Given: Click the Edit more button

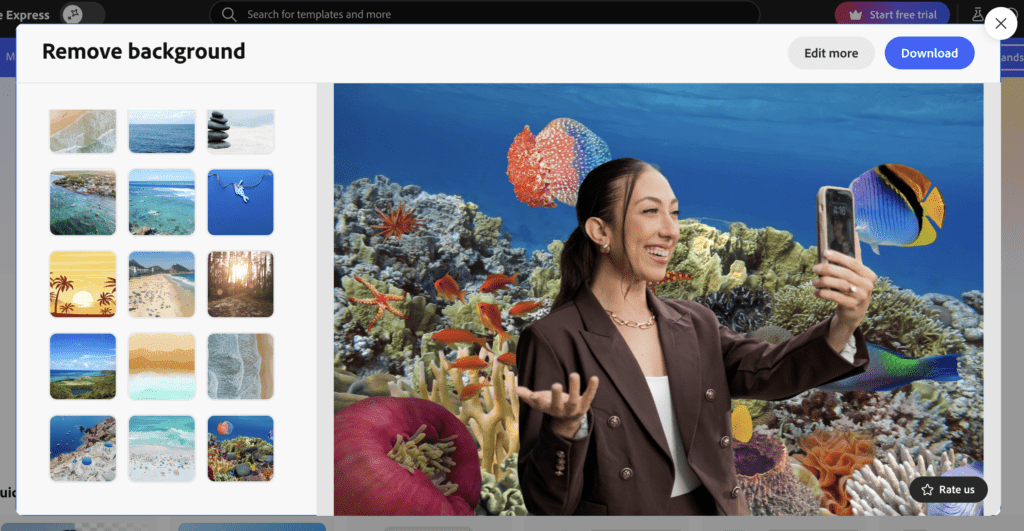Looking at the screenshot, I should (x=830, y=53).
